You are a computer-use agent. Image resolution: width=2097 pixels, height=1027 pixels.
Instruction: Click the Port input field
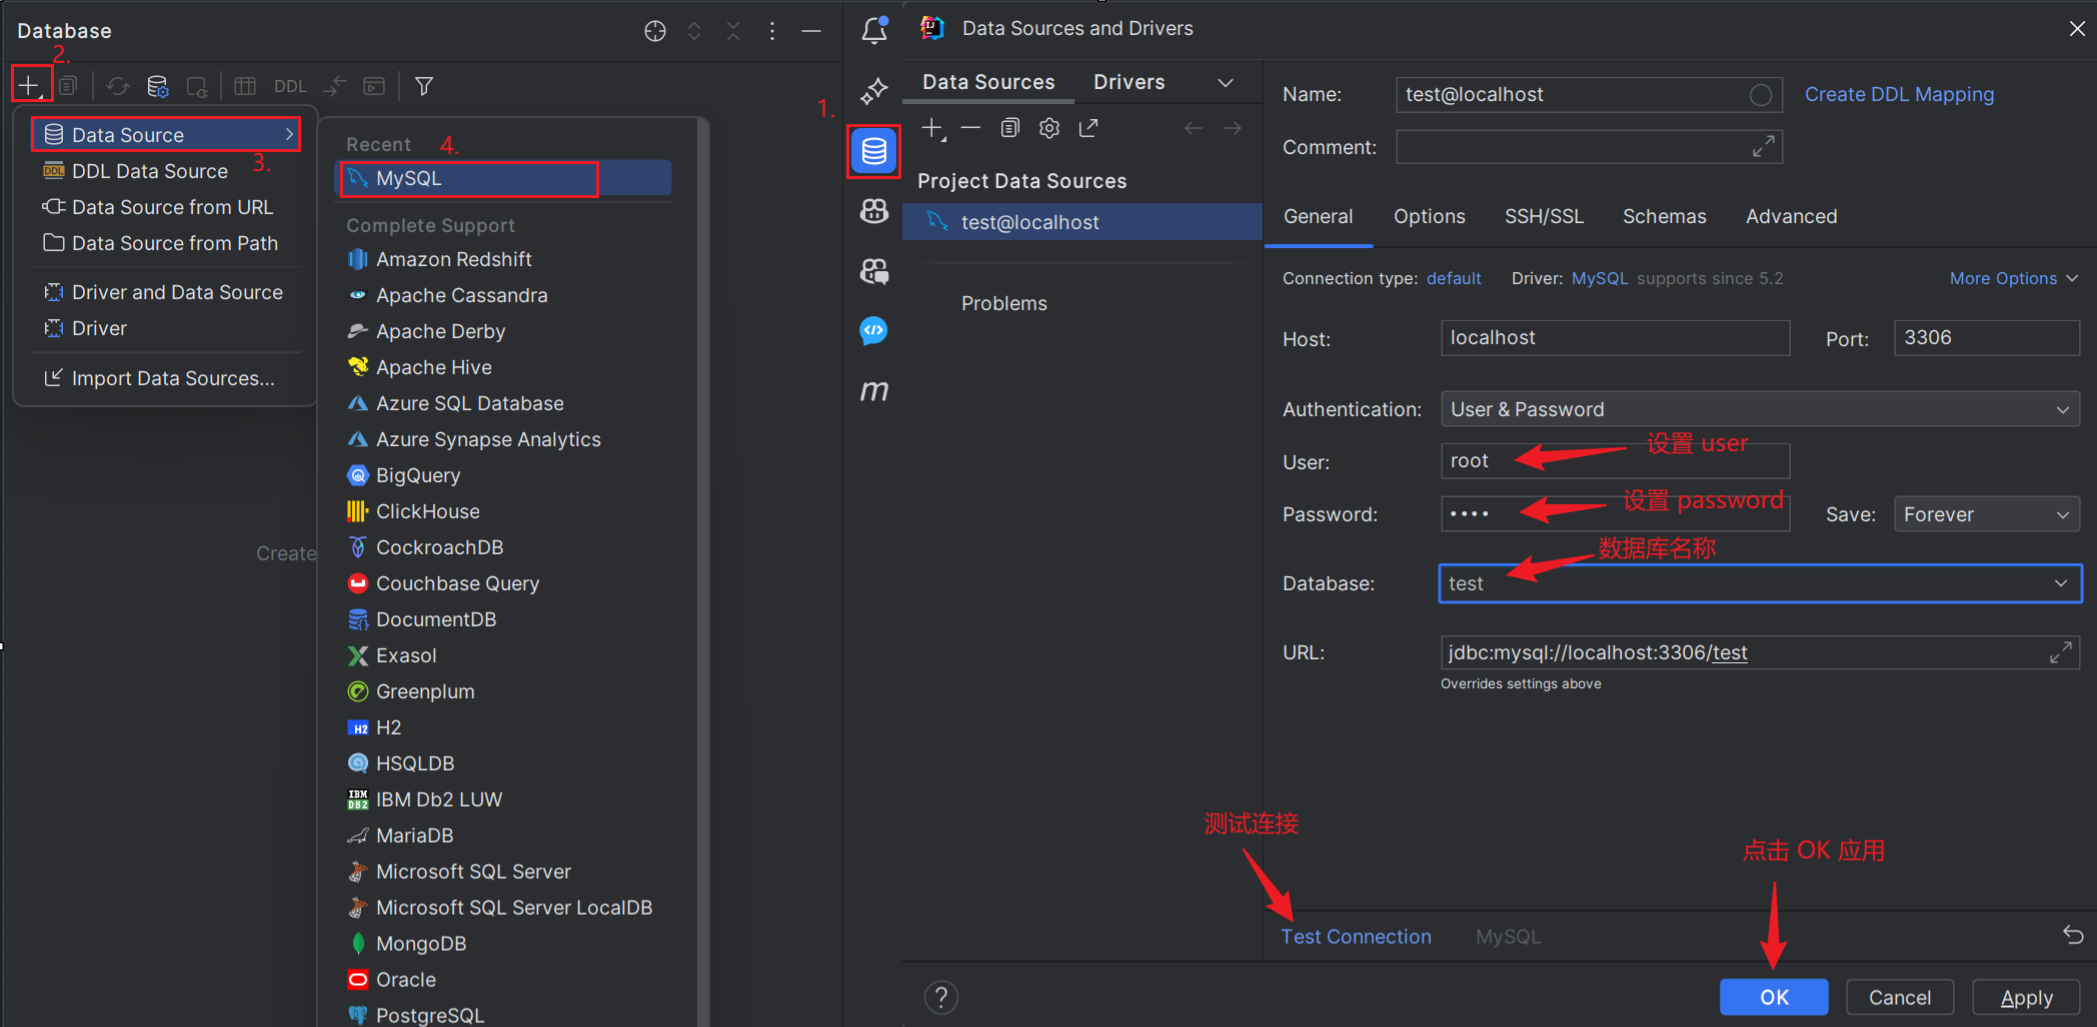click(1986, 338)
